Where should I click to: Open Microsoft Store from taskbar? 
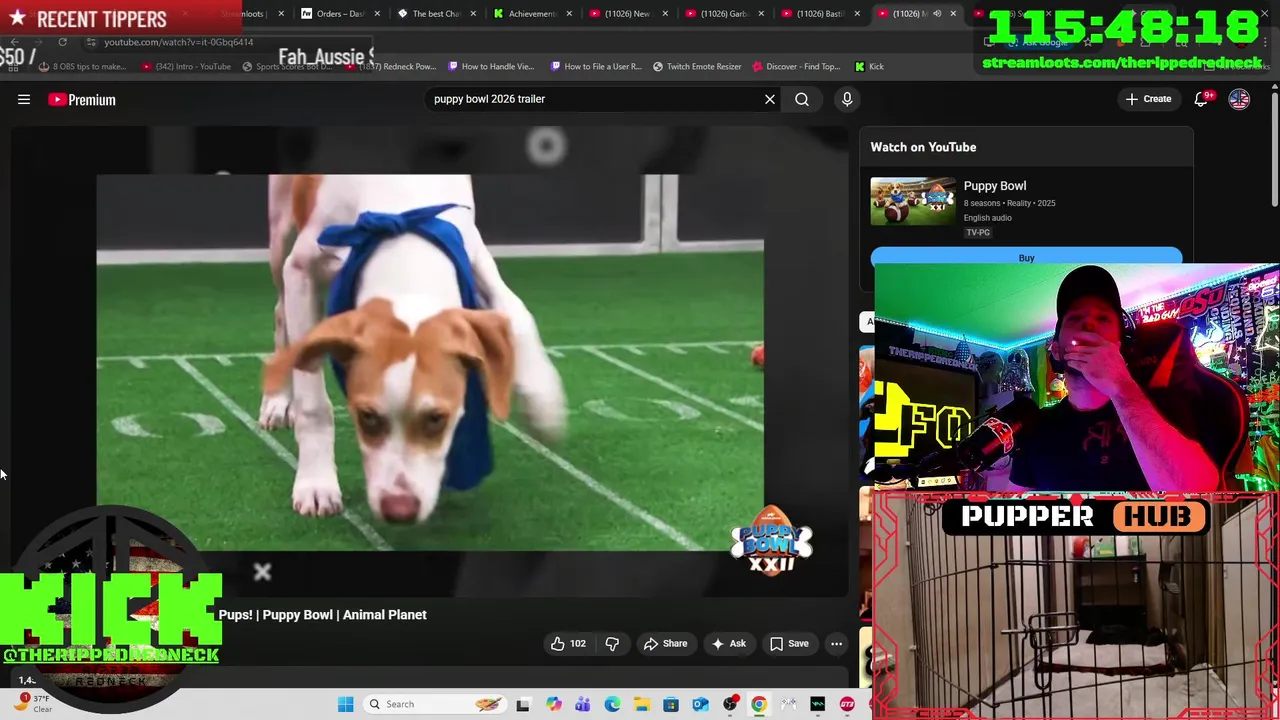click(x=671, y=704)
